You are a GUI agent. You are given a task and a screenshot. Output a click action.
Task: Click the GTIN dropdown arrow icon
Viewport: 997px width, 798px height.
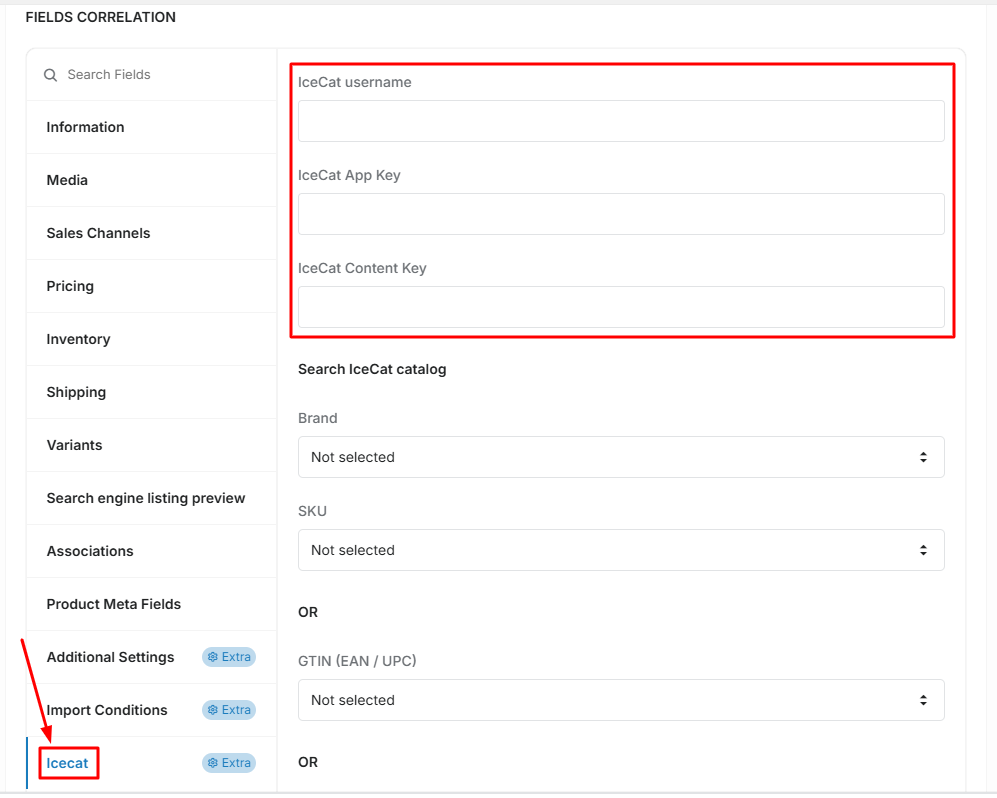[923, 700]
